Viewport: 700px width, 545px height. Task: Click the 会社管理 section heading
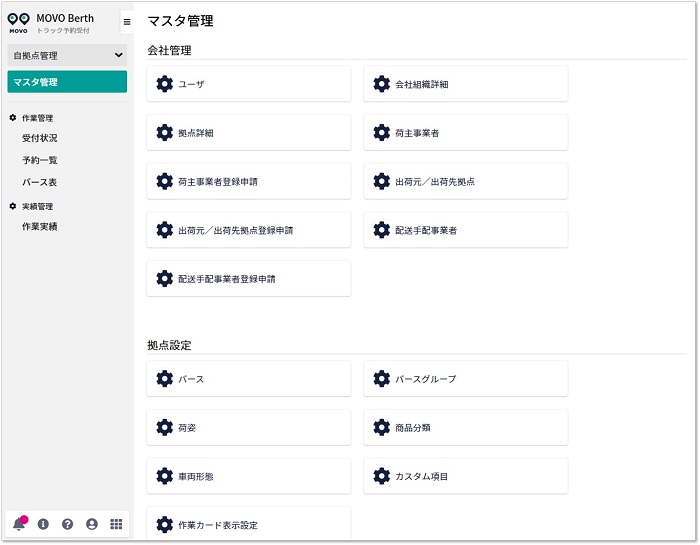click(x=169, y=50)
